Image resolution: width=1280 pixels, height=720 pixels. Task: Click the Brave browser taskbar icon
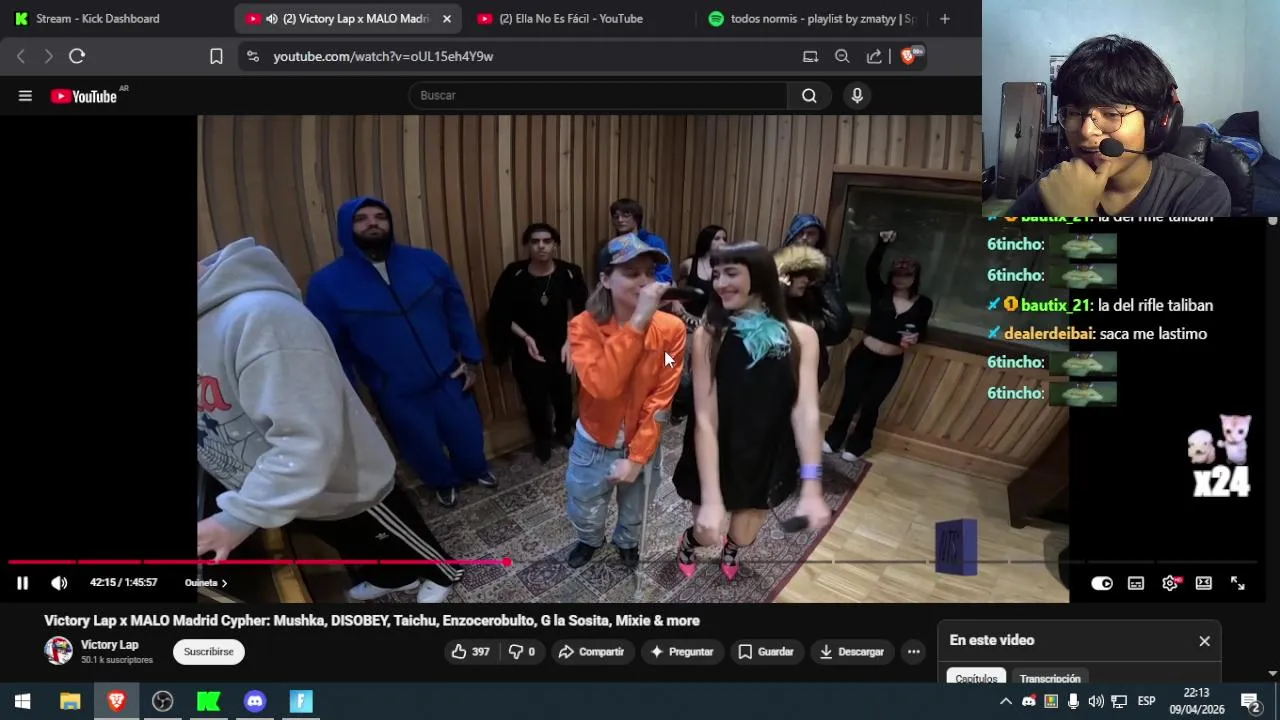[x=116, y=702]
